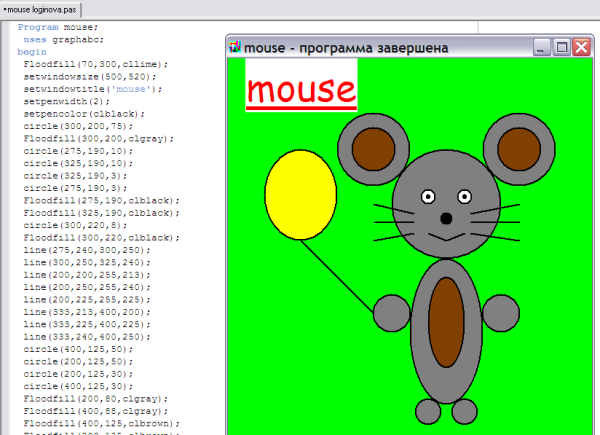The image size is (600, 435).
Task: Click the mouse's black nose
Action: (446, 217)
